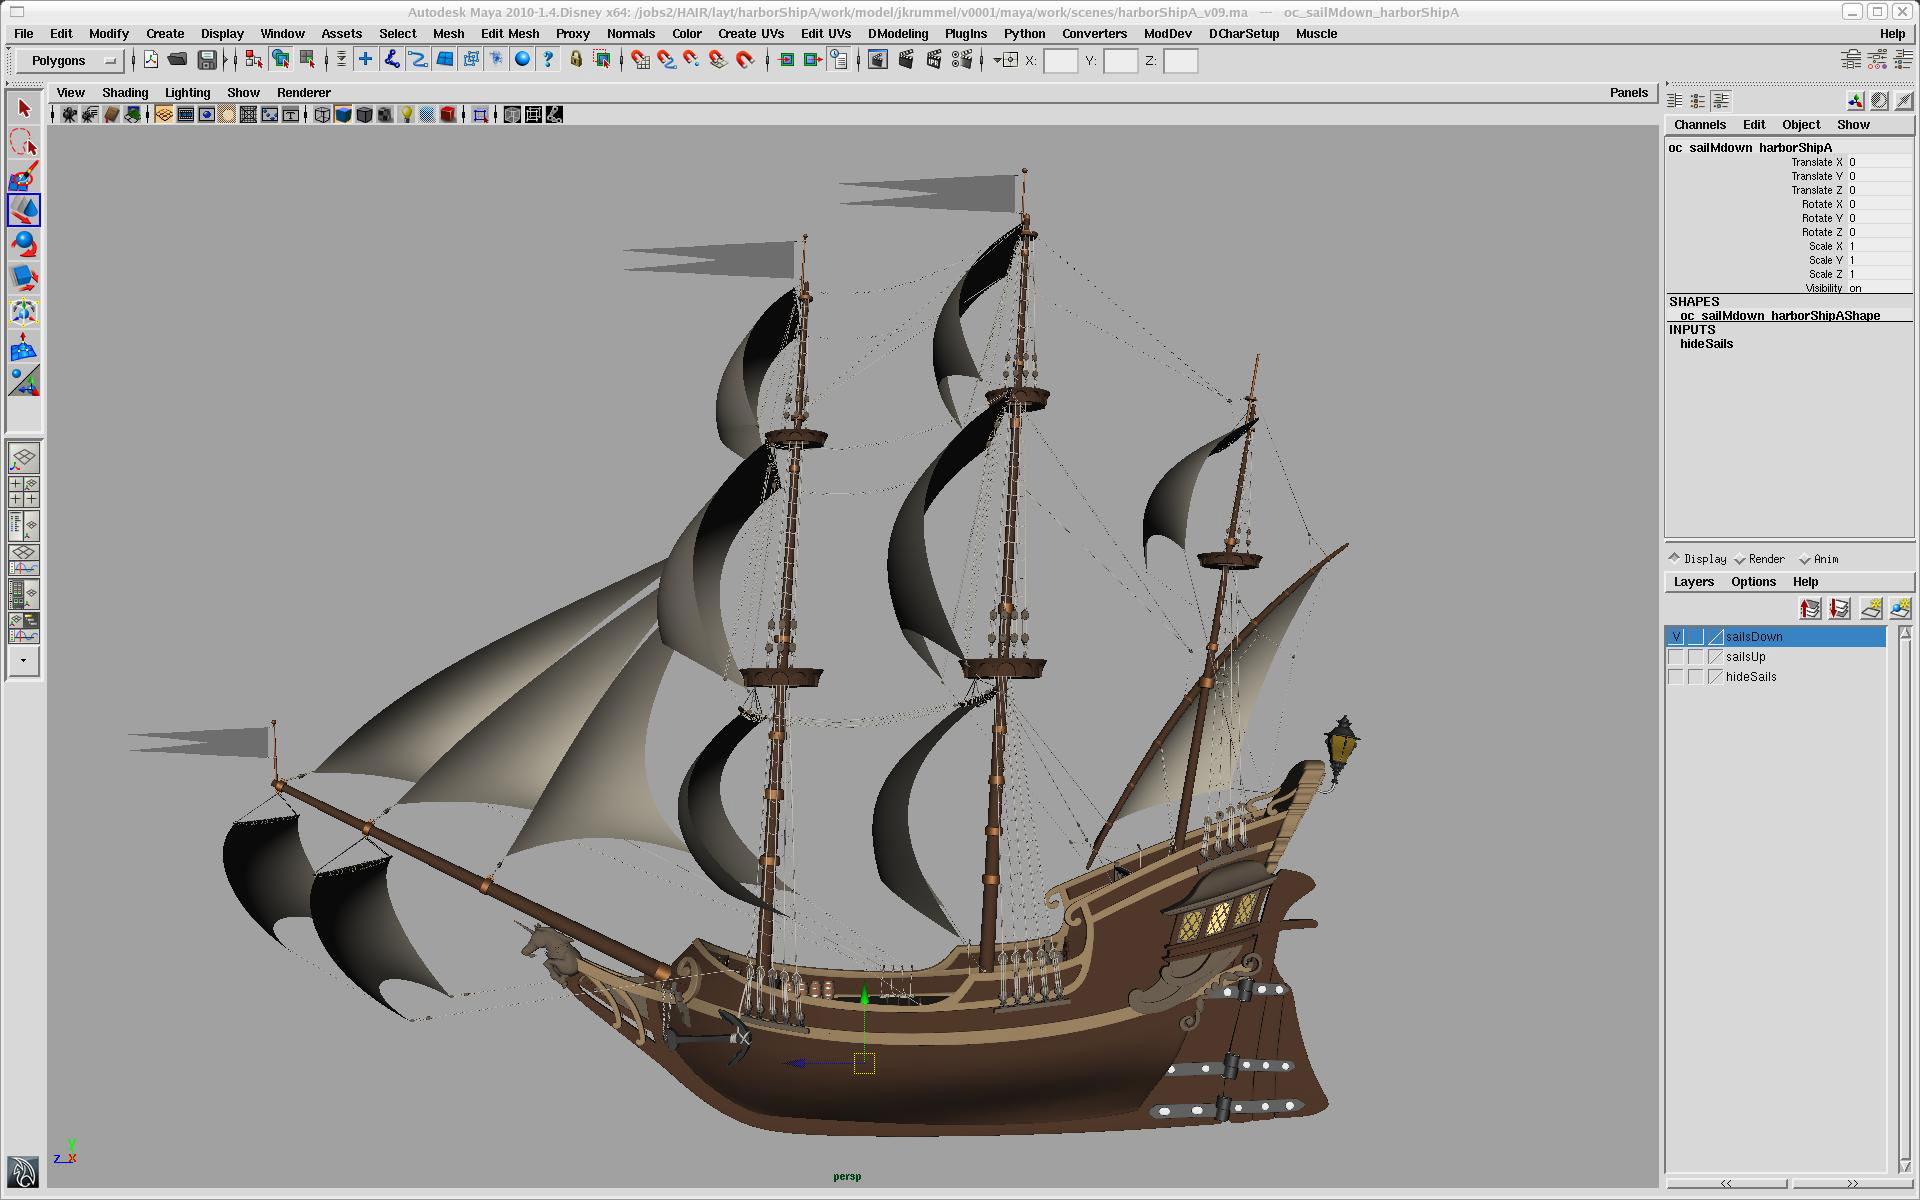1920x1200 pixels.
Task: Switch to four view layout
Action: (x=24, y=491)
